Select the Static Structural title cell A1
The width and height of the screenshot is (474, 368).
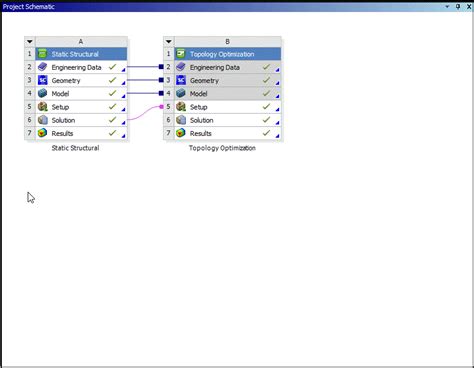tap(81, 54)
